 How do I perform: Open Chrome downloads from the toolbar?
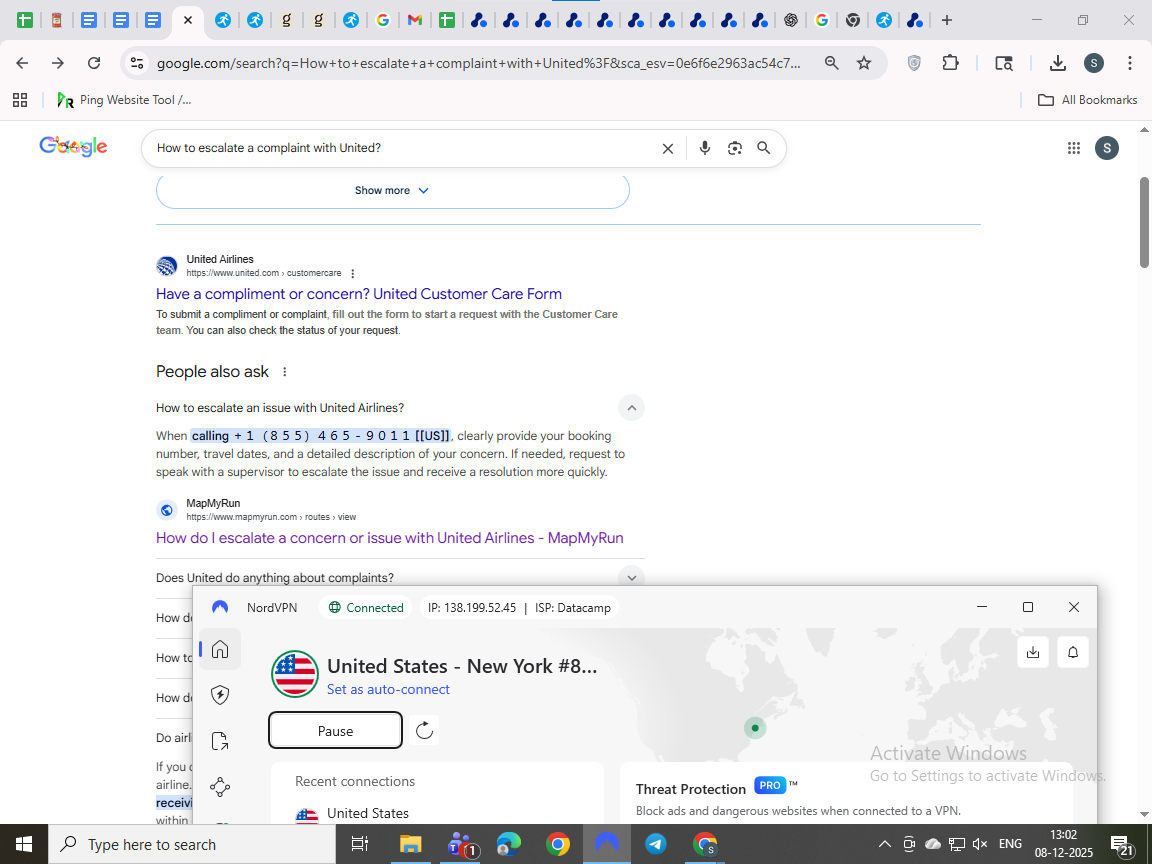point(1057,62)
